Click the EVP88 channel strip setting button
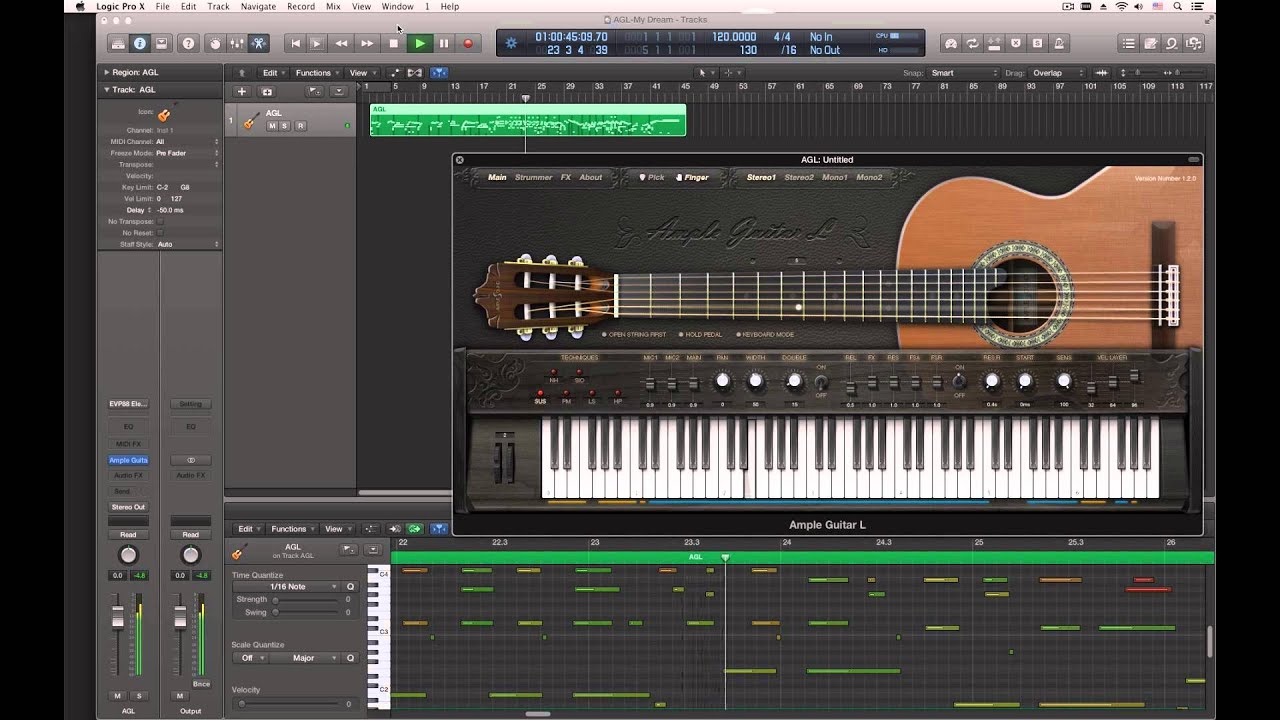1280x720 pixels. point(128,404)
